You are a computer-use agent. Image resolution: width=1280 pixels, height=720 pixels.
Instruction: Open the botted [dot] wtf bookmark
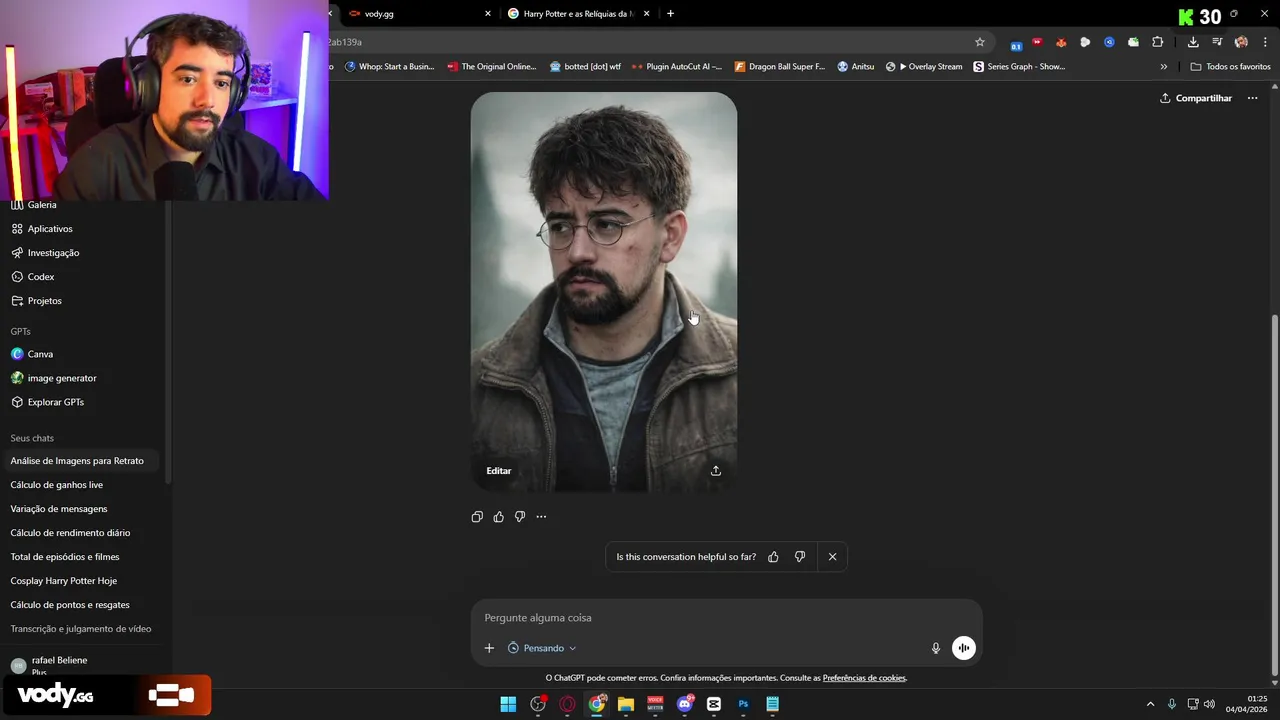click(585, 67)
